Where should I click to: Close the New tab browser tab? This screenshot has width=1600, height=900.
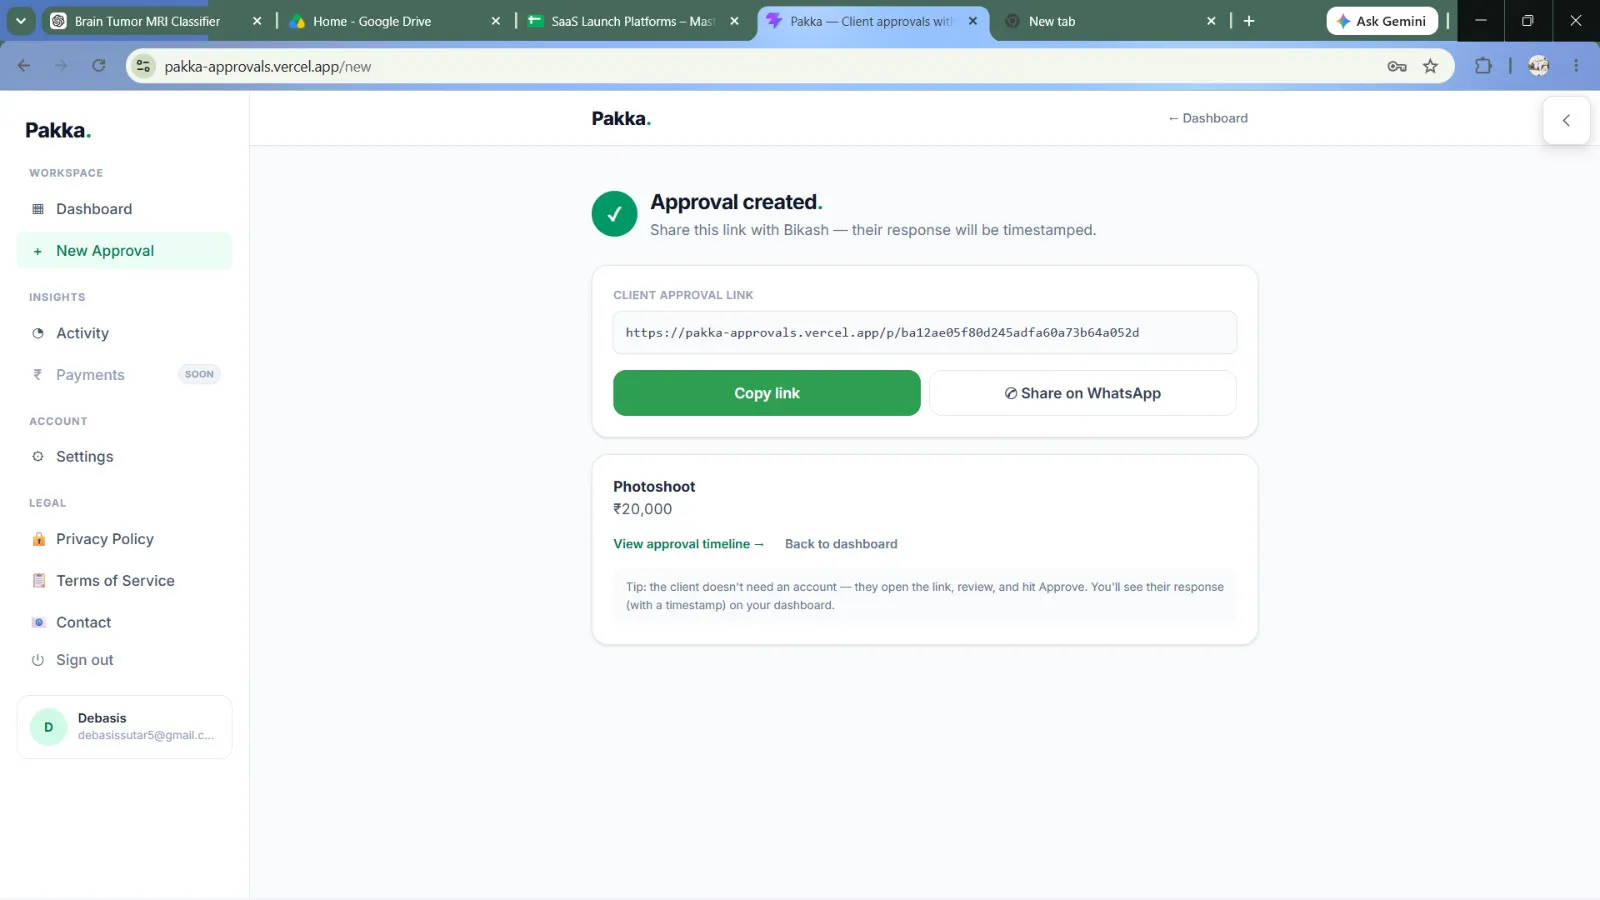point(1211,21)
